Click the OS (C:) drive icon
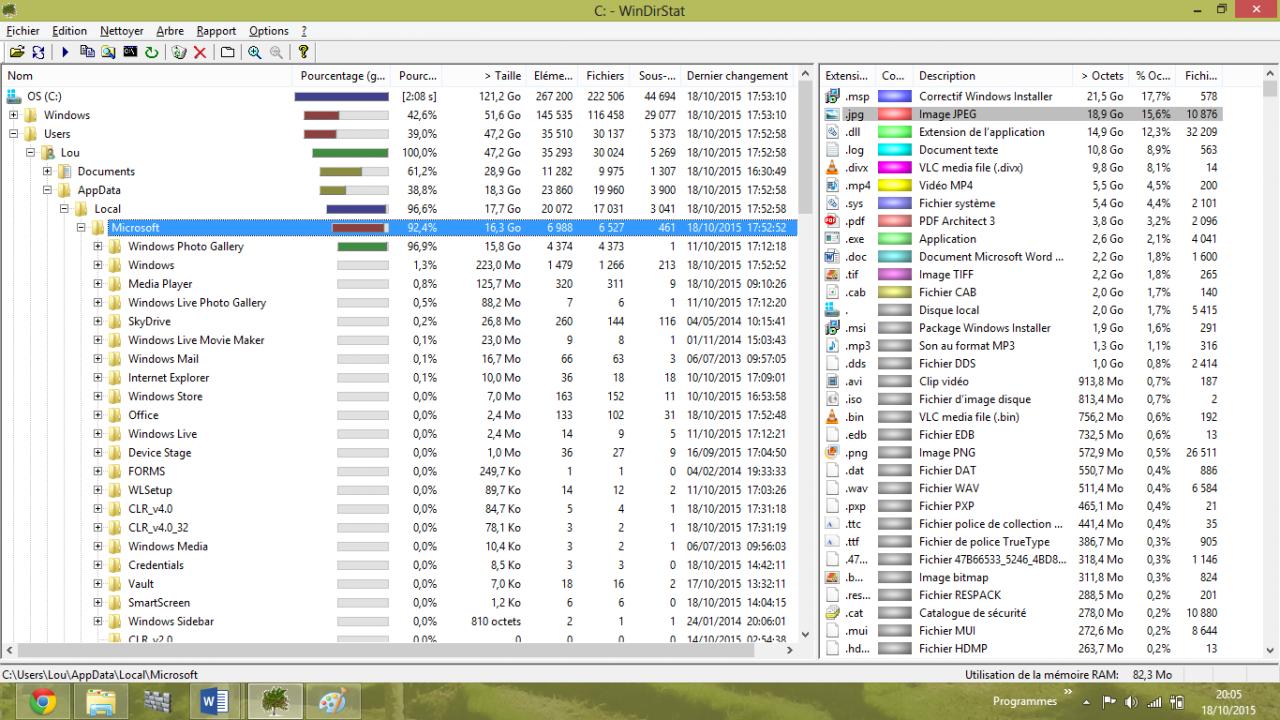The height and width of the screenshot is (720, 1280). click(14, 96)
